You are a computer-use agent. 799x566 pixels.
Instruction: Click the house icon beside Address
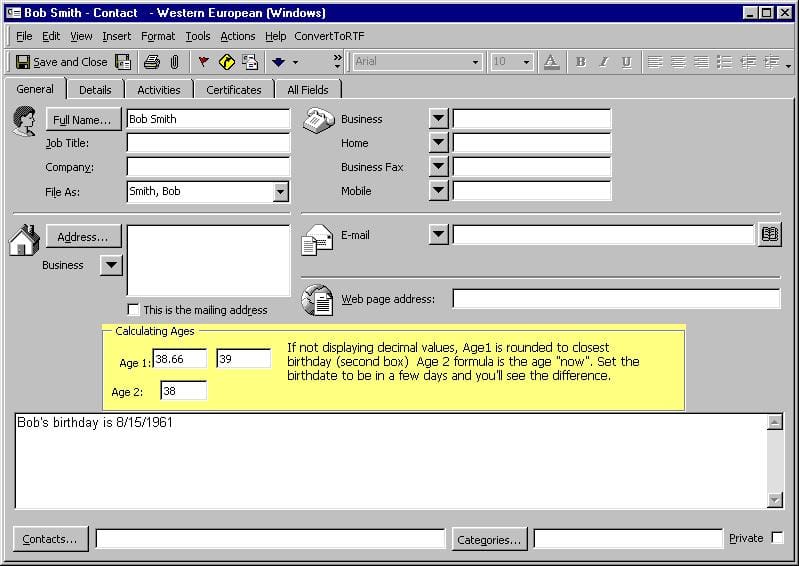point(24,239)
